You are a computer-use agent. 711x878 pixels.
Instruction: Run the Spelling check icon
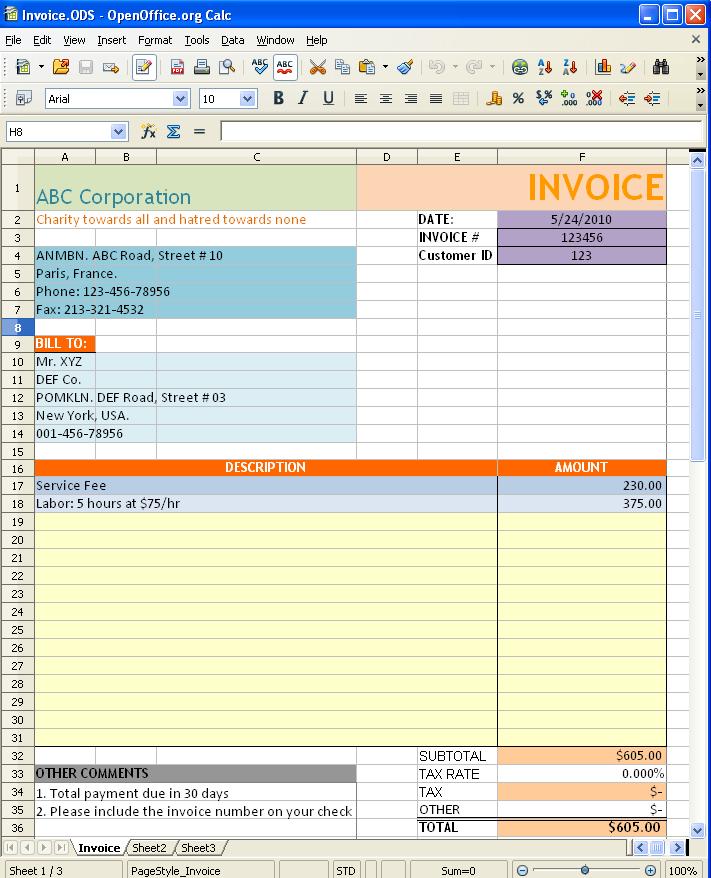(259, 67)
